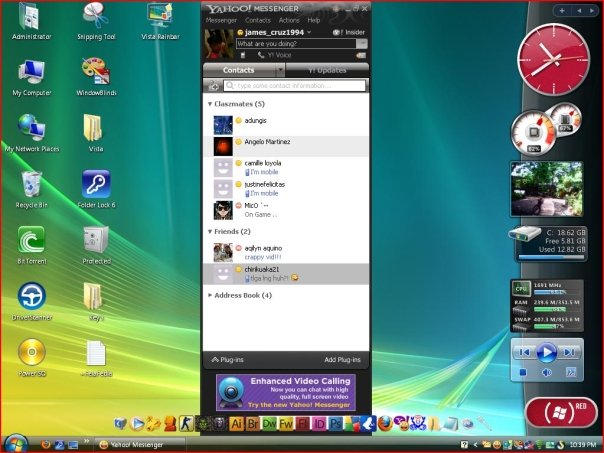
Task: Switch to the Y! Updates tab
Action: click(x=327, y=70)
